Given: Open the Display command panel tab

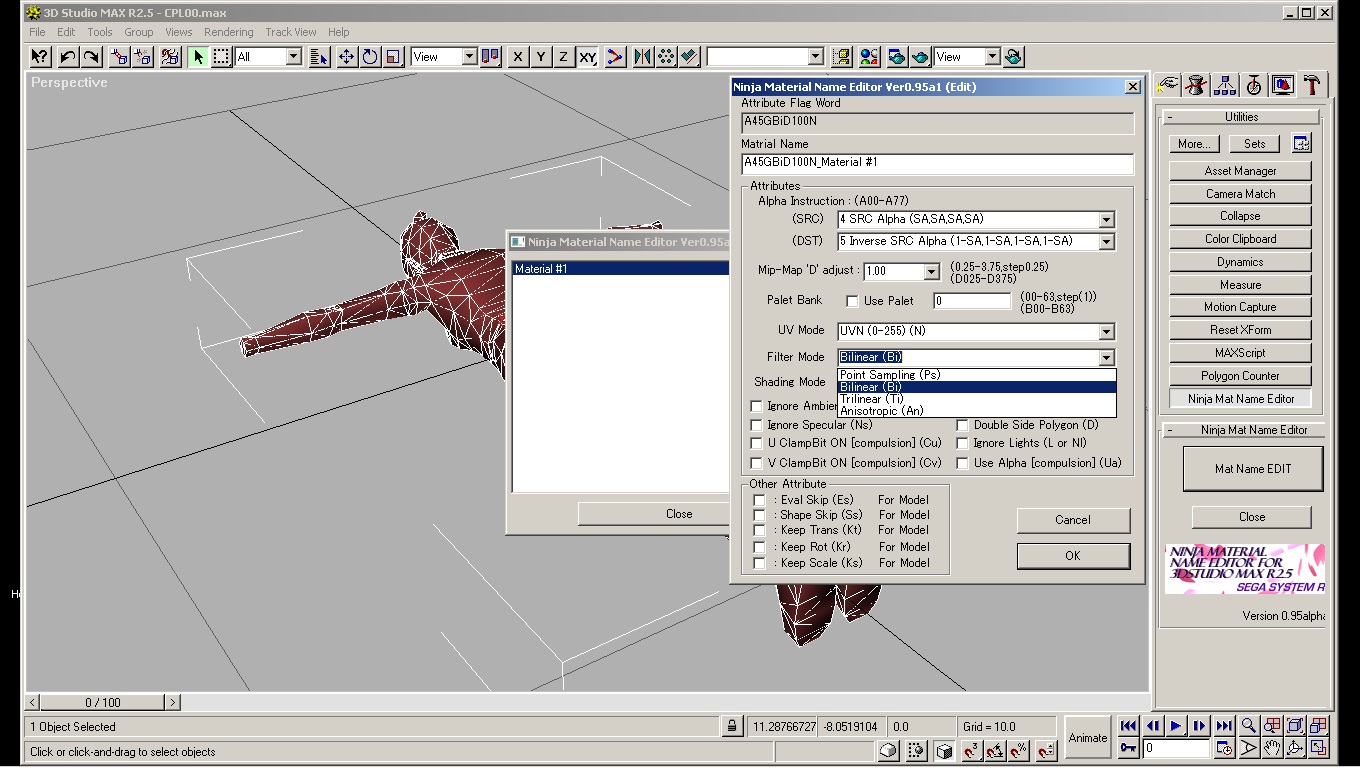Looking at the screenshot, I should tap(1283, 86).
